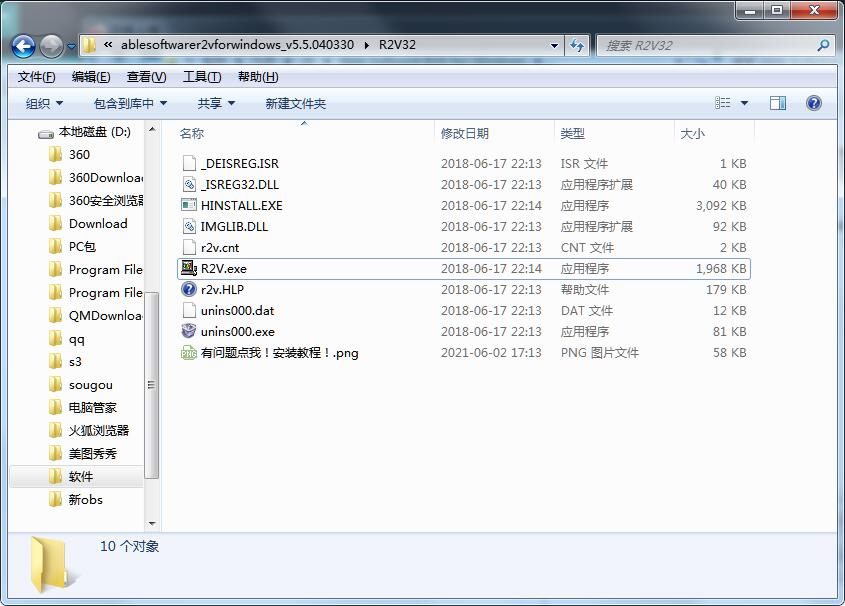Screen dimensions: 845x606
Task: Click the 帮助文件 type cell
Action: click(585, 289)
